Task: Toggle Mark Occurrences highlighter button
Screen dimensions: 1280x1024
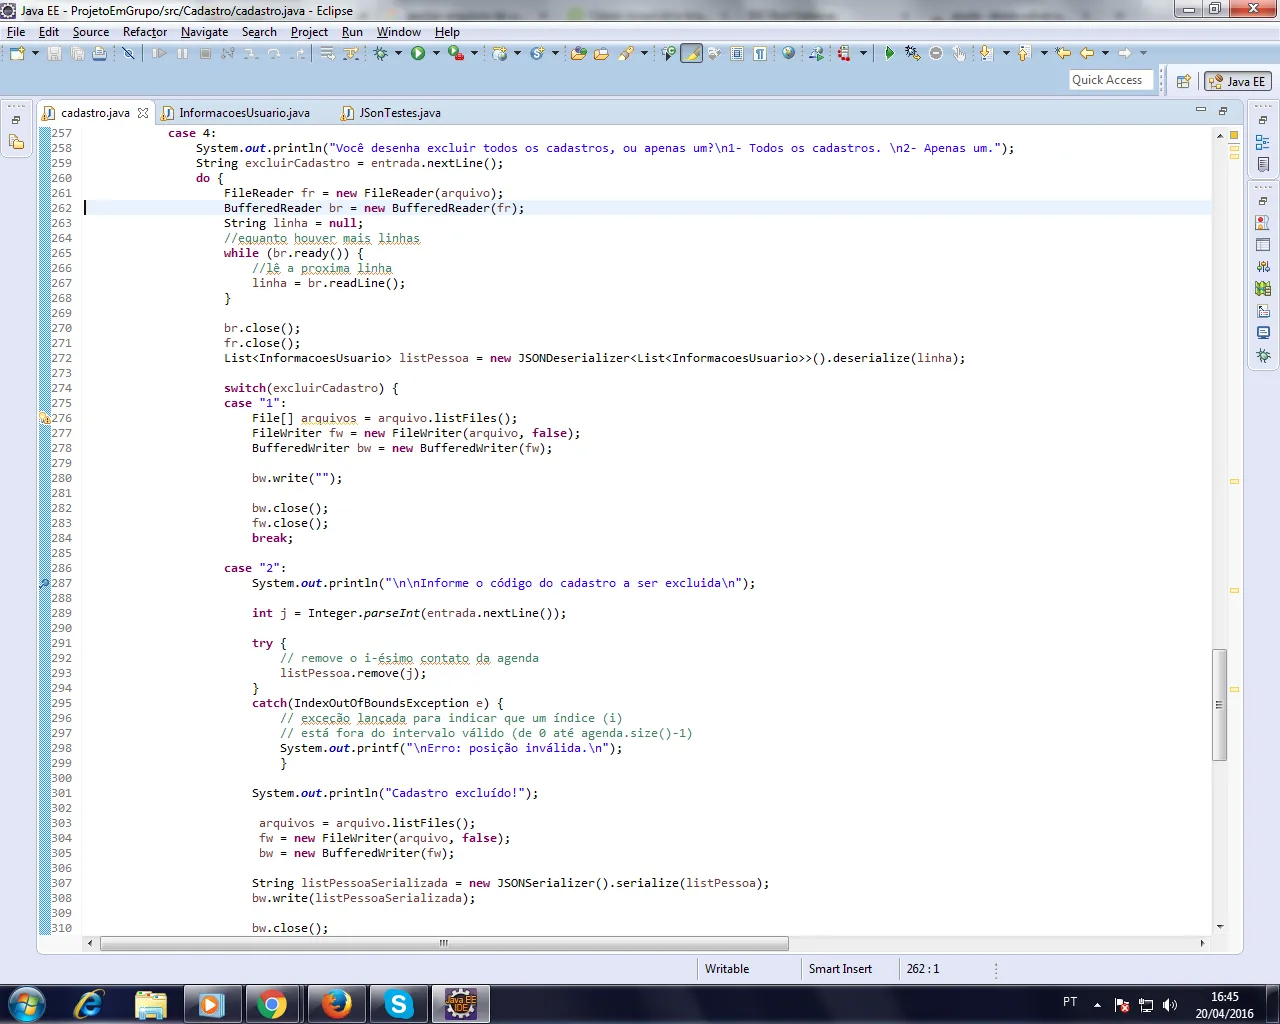Action: click(691, 53)
